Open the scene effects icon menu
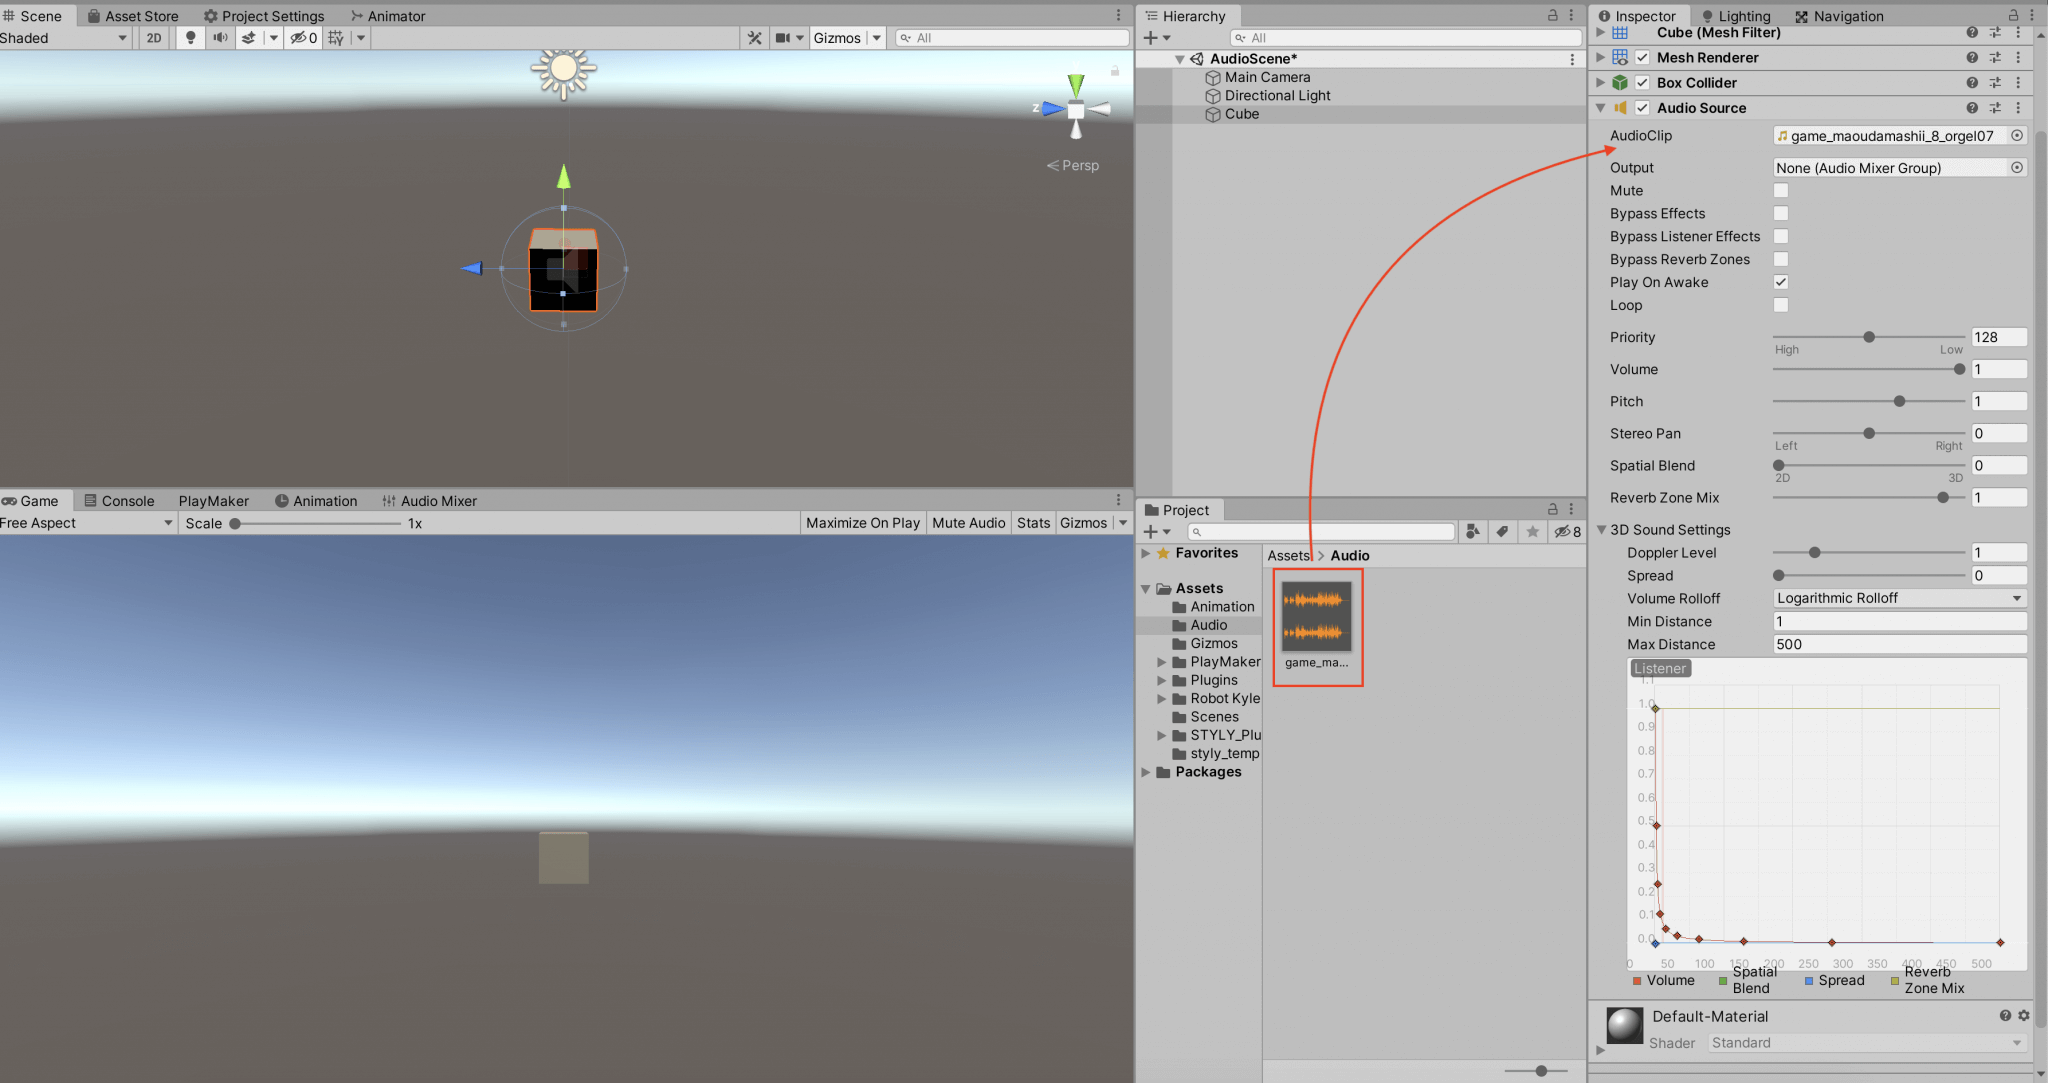 click(x=248, y=38)
